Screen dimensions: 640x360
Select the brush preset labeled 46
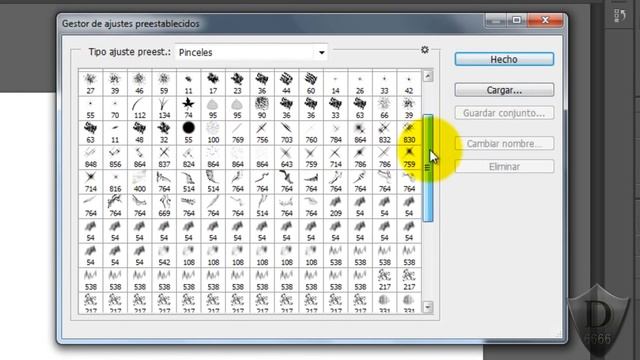click(x=140, y=84)
